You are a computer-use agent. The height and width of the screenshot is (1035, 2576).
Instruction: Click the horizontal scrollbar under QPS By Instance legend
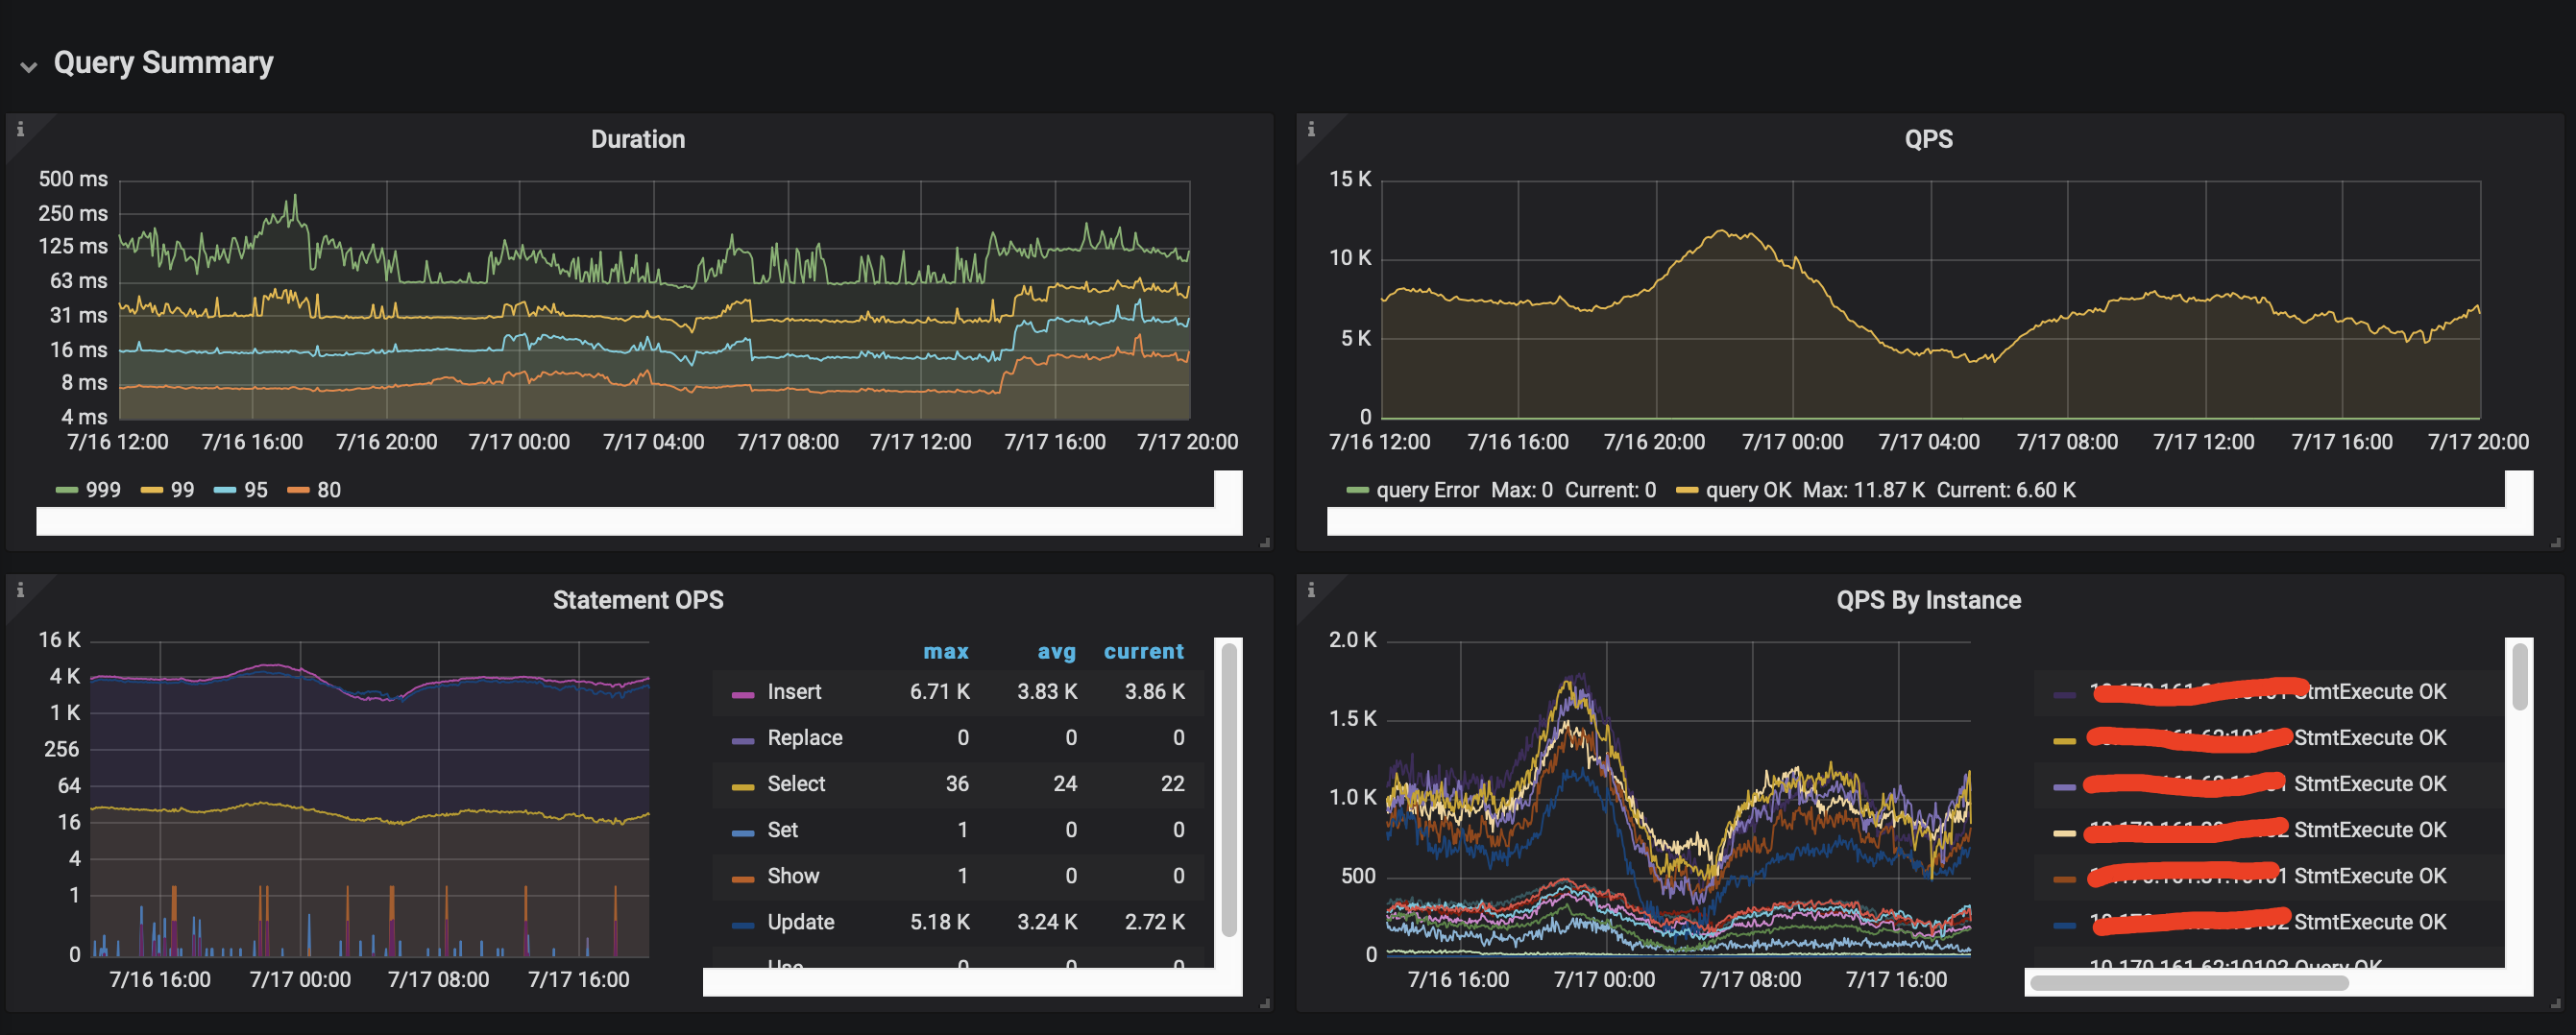coord(2189,982)
